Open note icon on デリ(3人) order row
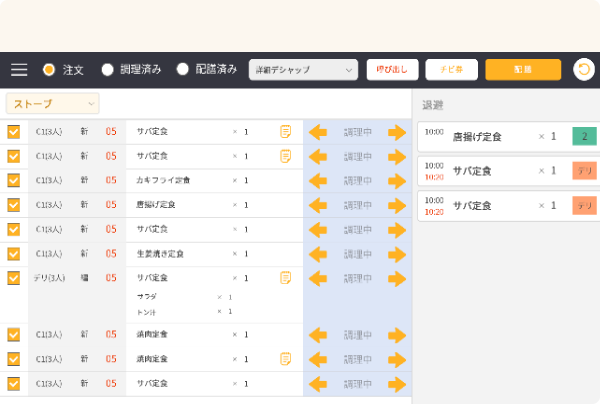 (x=285, y=278)
